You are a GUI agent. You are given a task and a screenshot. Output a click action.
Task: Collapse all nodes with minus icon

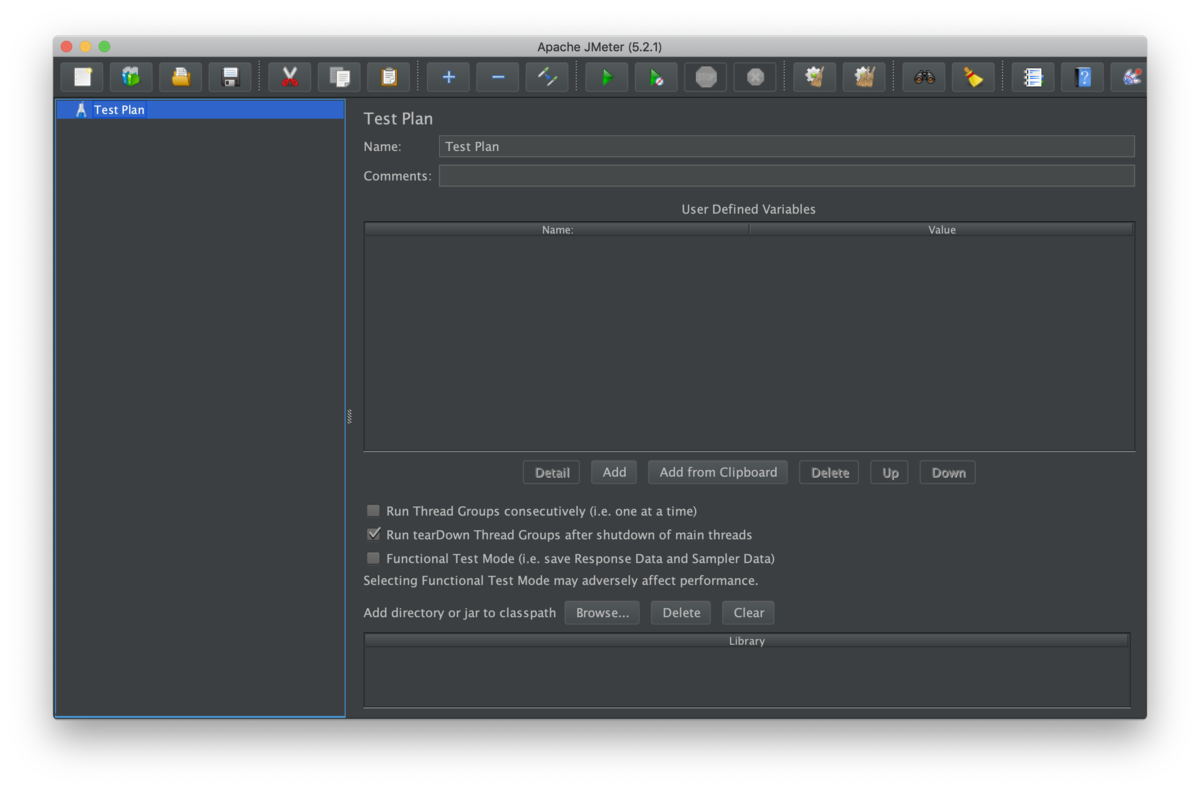point(497,77)
